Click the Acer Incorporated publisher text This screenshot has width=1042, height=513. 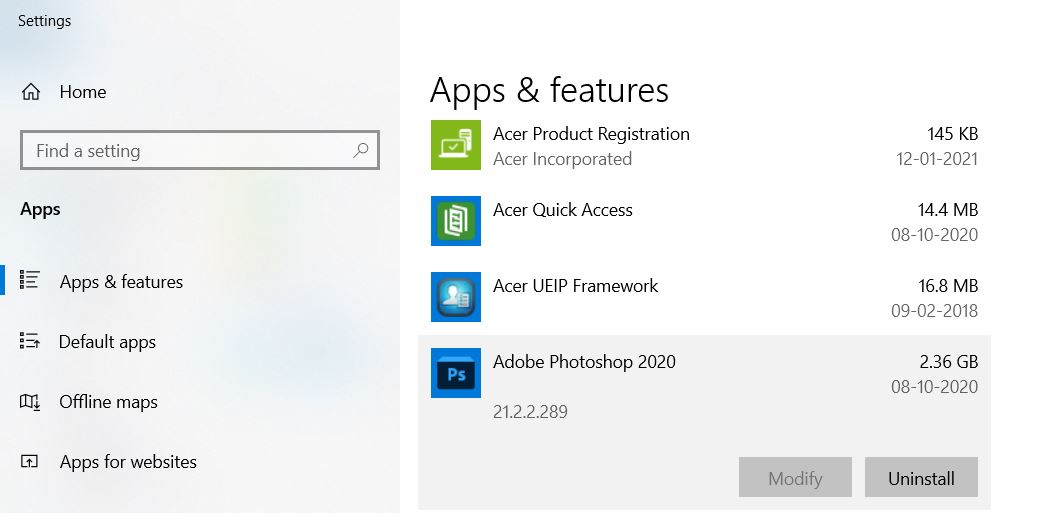[x=562, y=159]
